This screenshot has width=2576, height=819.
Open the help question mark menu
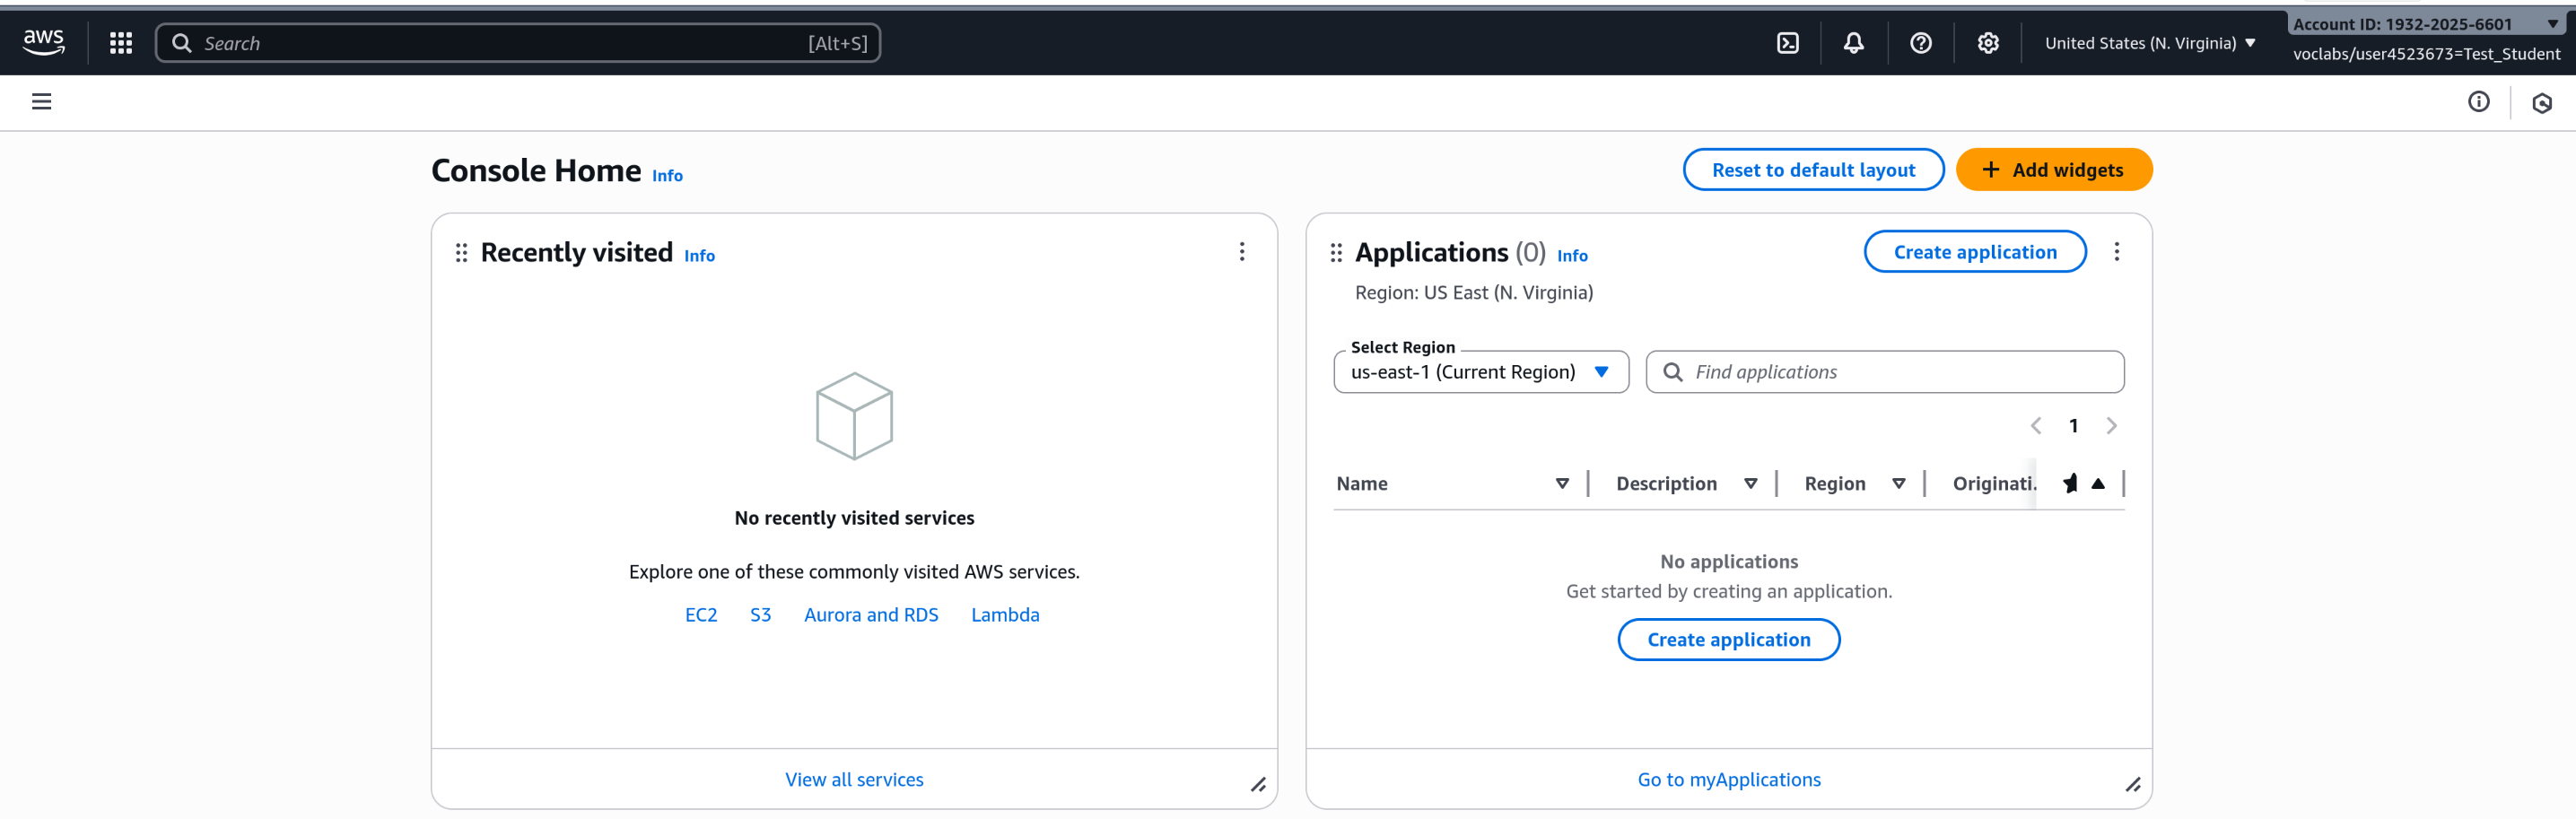(x=1920, y=43)
